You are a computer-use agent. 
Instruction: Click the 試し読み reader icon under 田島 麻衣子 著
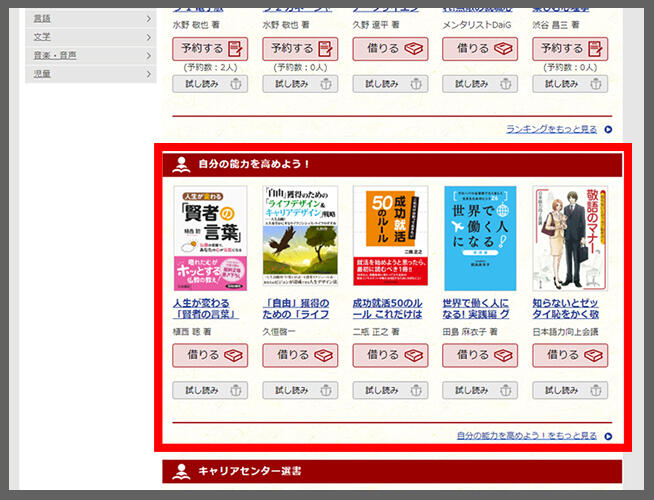[506, 391]
